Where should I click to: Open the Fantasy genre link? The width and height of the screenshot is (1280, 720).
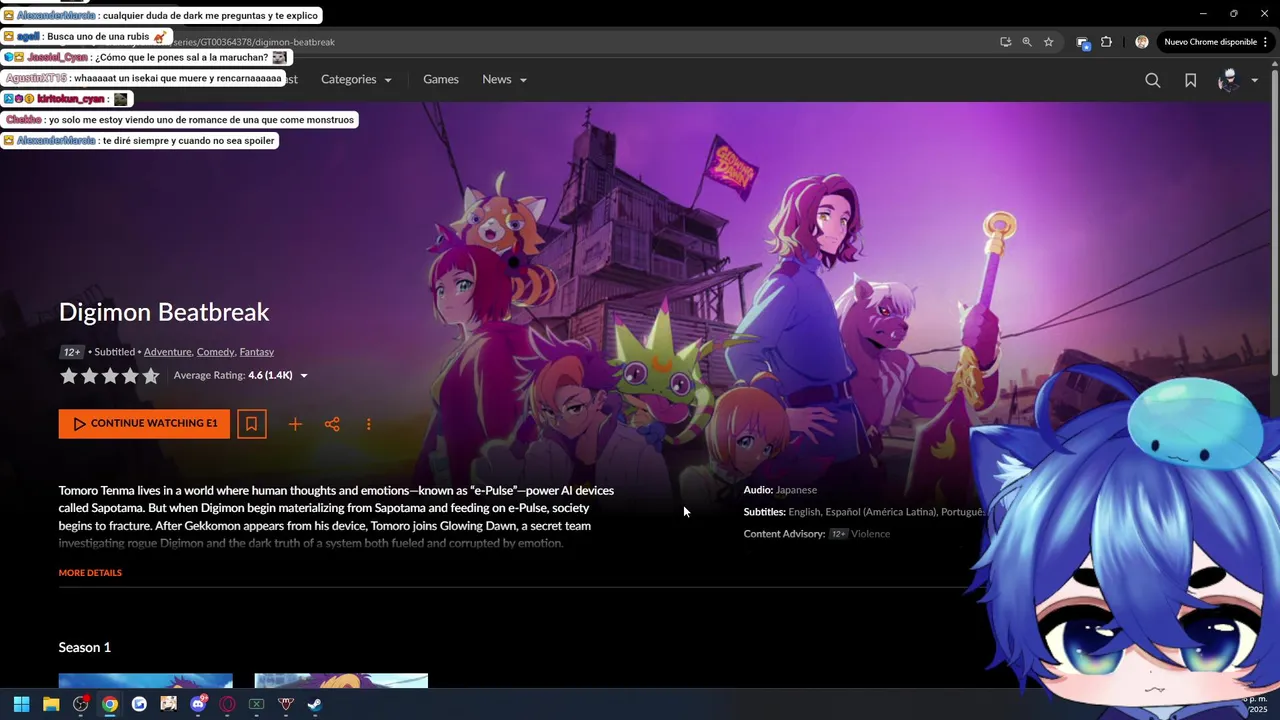click(x=257, y=352)
